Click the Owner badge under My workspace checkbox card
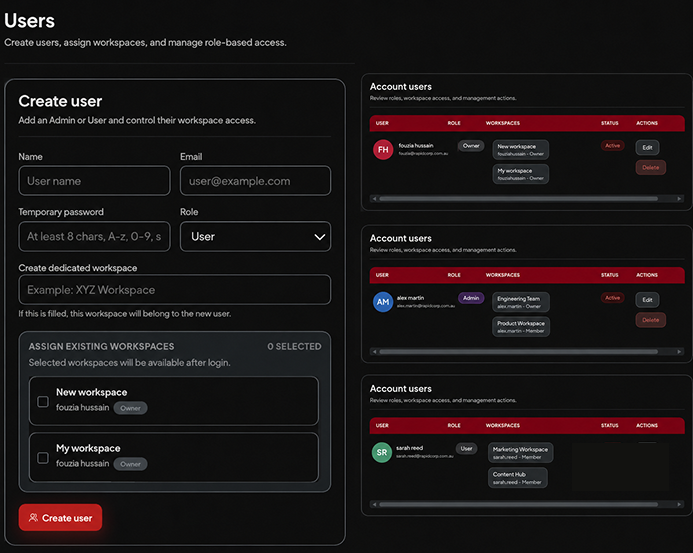 130,464
